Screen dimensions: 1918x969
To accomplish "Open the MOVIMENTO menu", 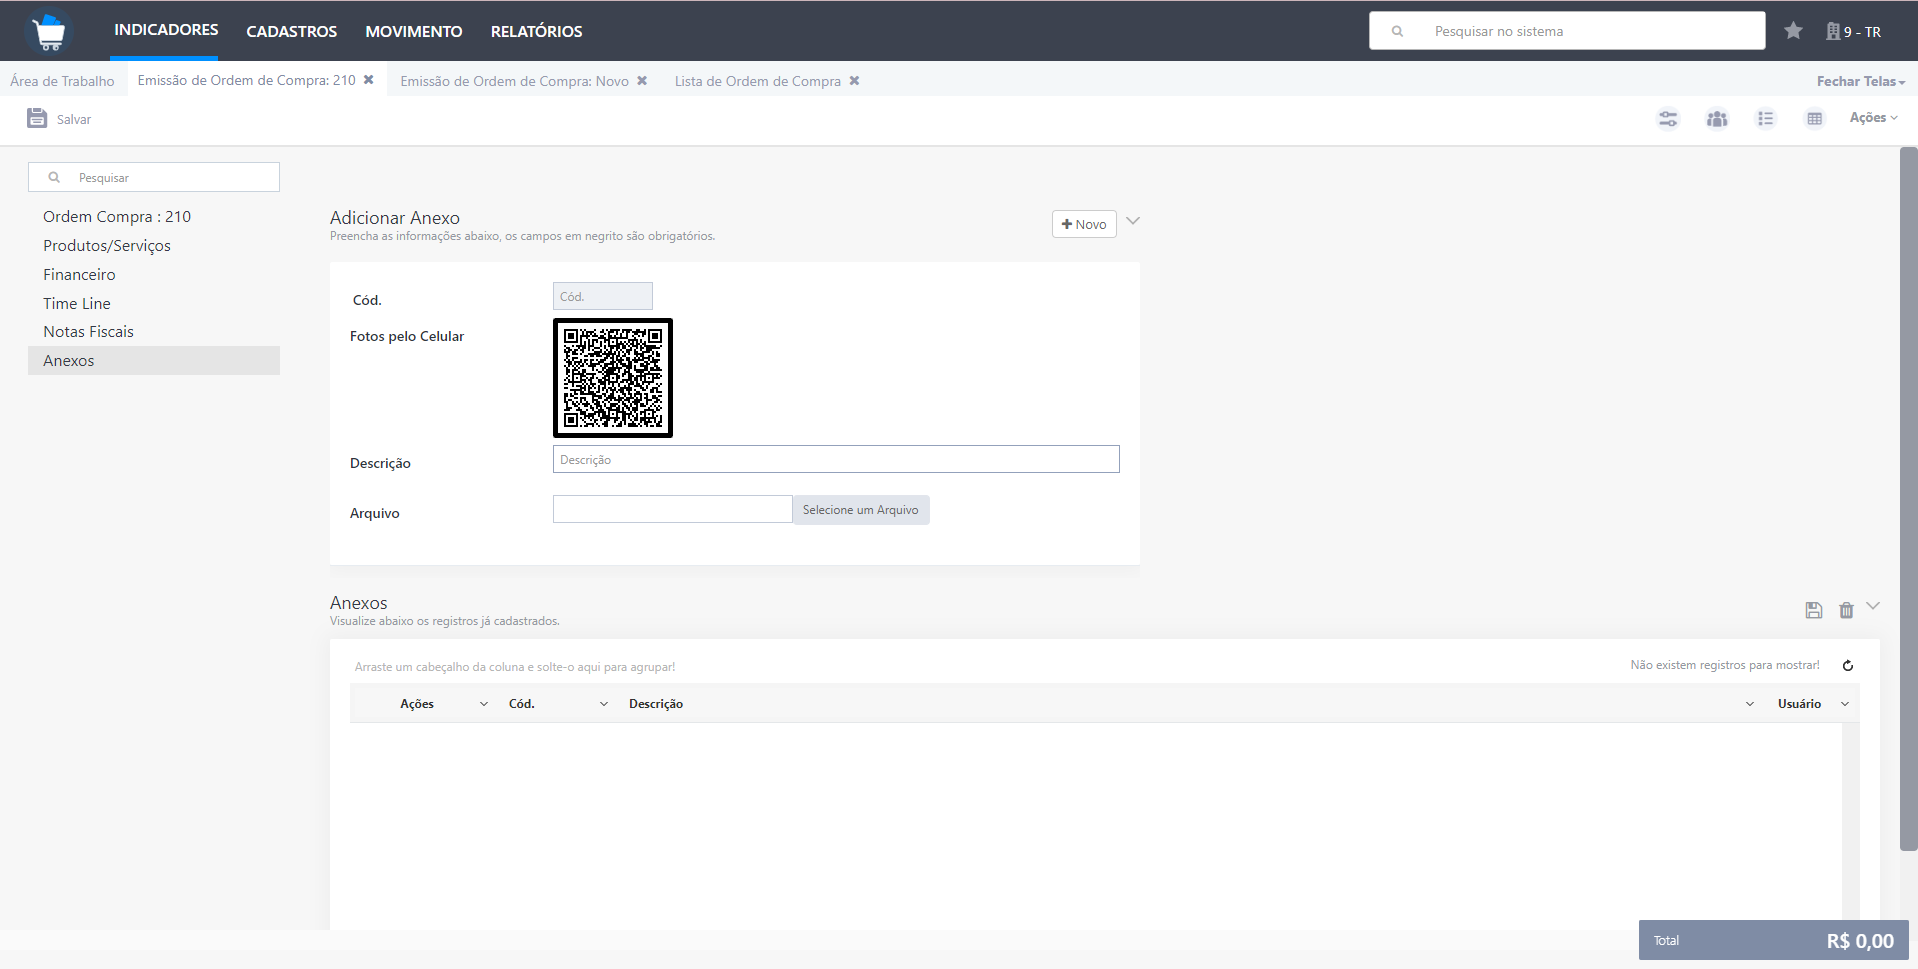I will [414, 31].
